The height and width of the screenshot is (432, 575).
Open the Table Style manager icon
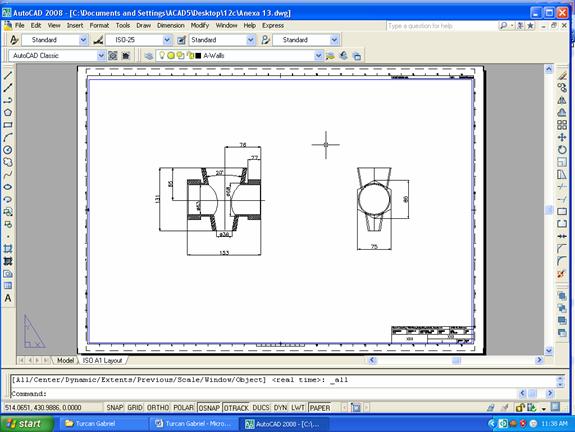181,40
